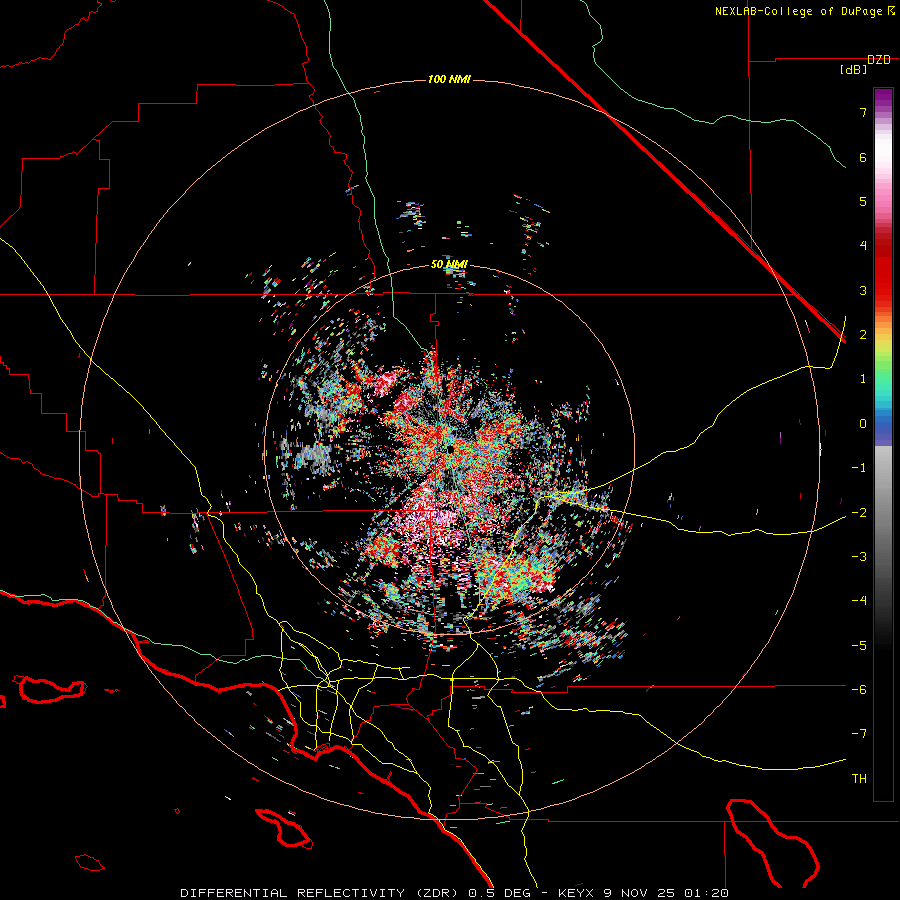The image size is (900, 900).
Task: Click the radar site center dot
Action: click(x=451, y=448)
